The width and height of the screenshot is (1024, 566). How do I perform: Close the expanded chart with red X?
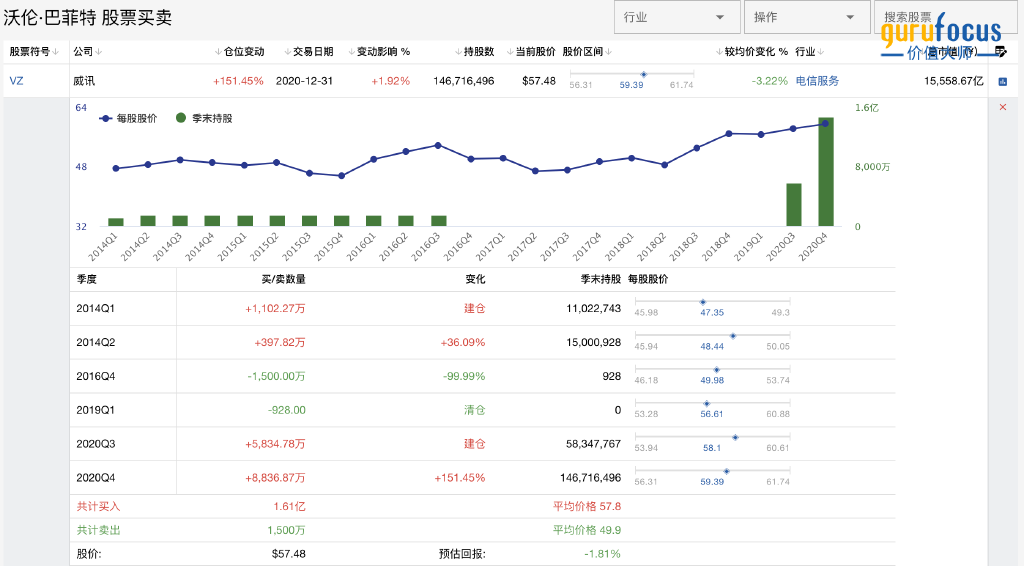pos(1003,107)
